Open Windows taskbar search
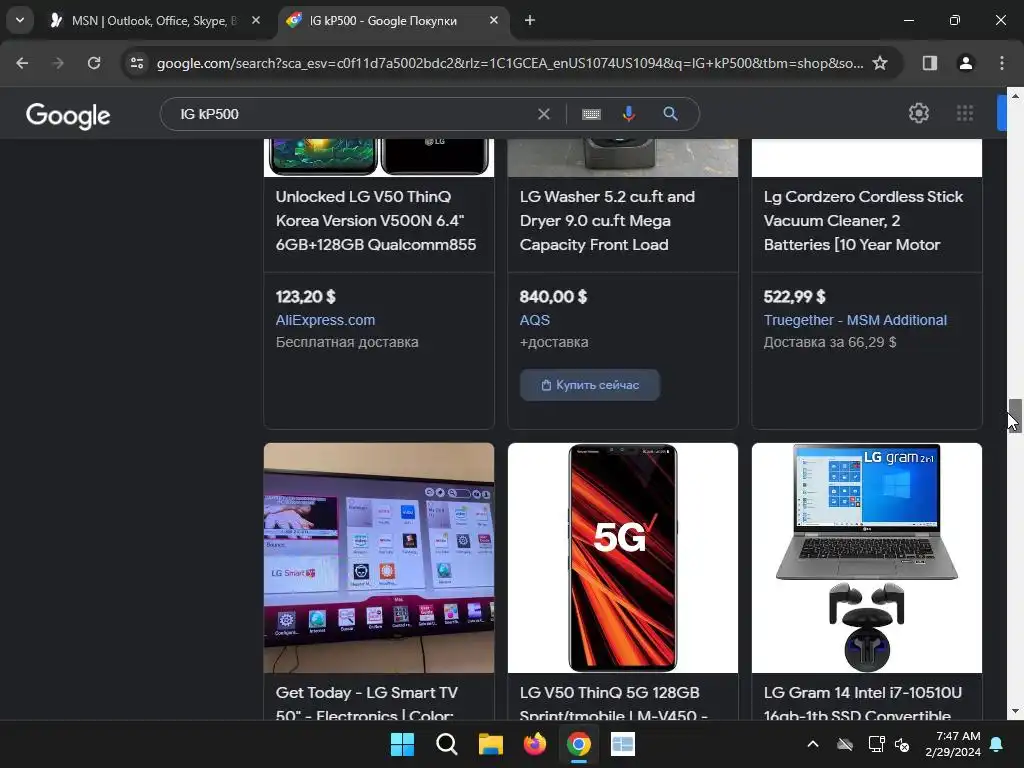 click(447, 744)
